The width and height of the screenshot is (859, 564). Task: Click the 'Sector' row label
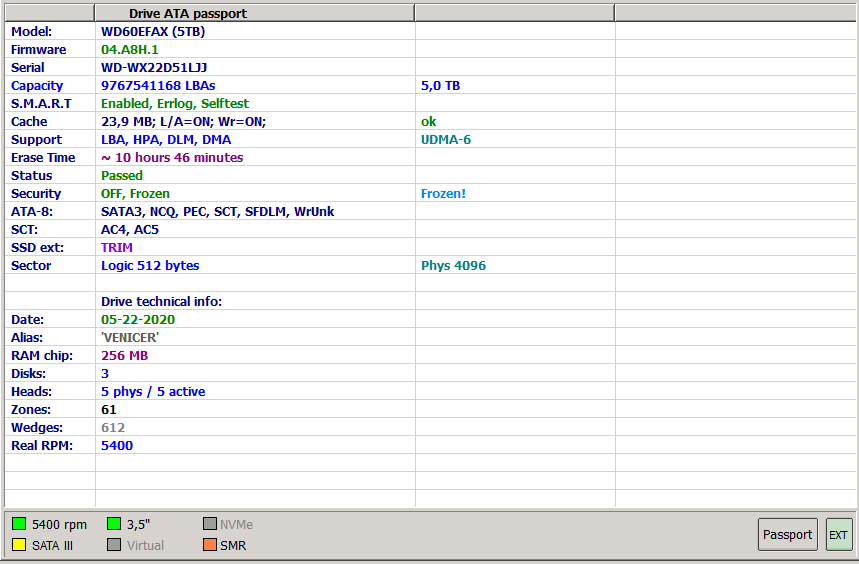click(31, 266)
